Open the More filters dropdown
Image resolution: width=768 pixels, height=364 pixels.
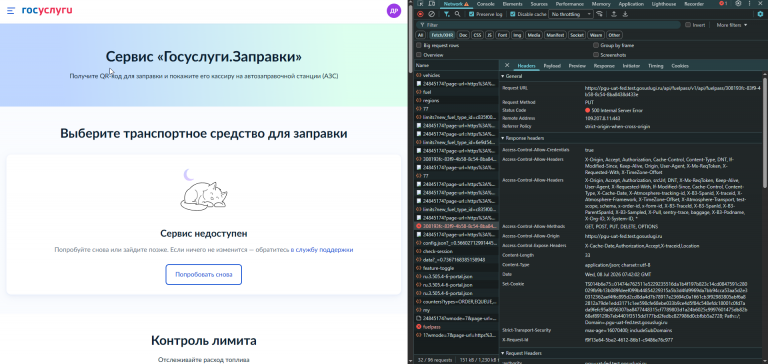(x=732, y=24)
